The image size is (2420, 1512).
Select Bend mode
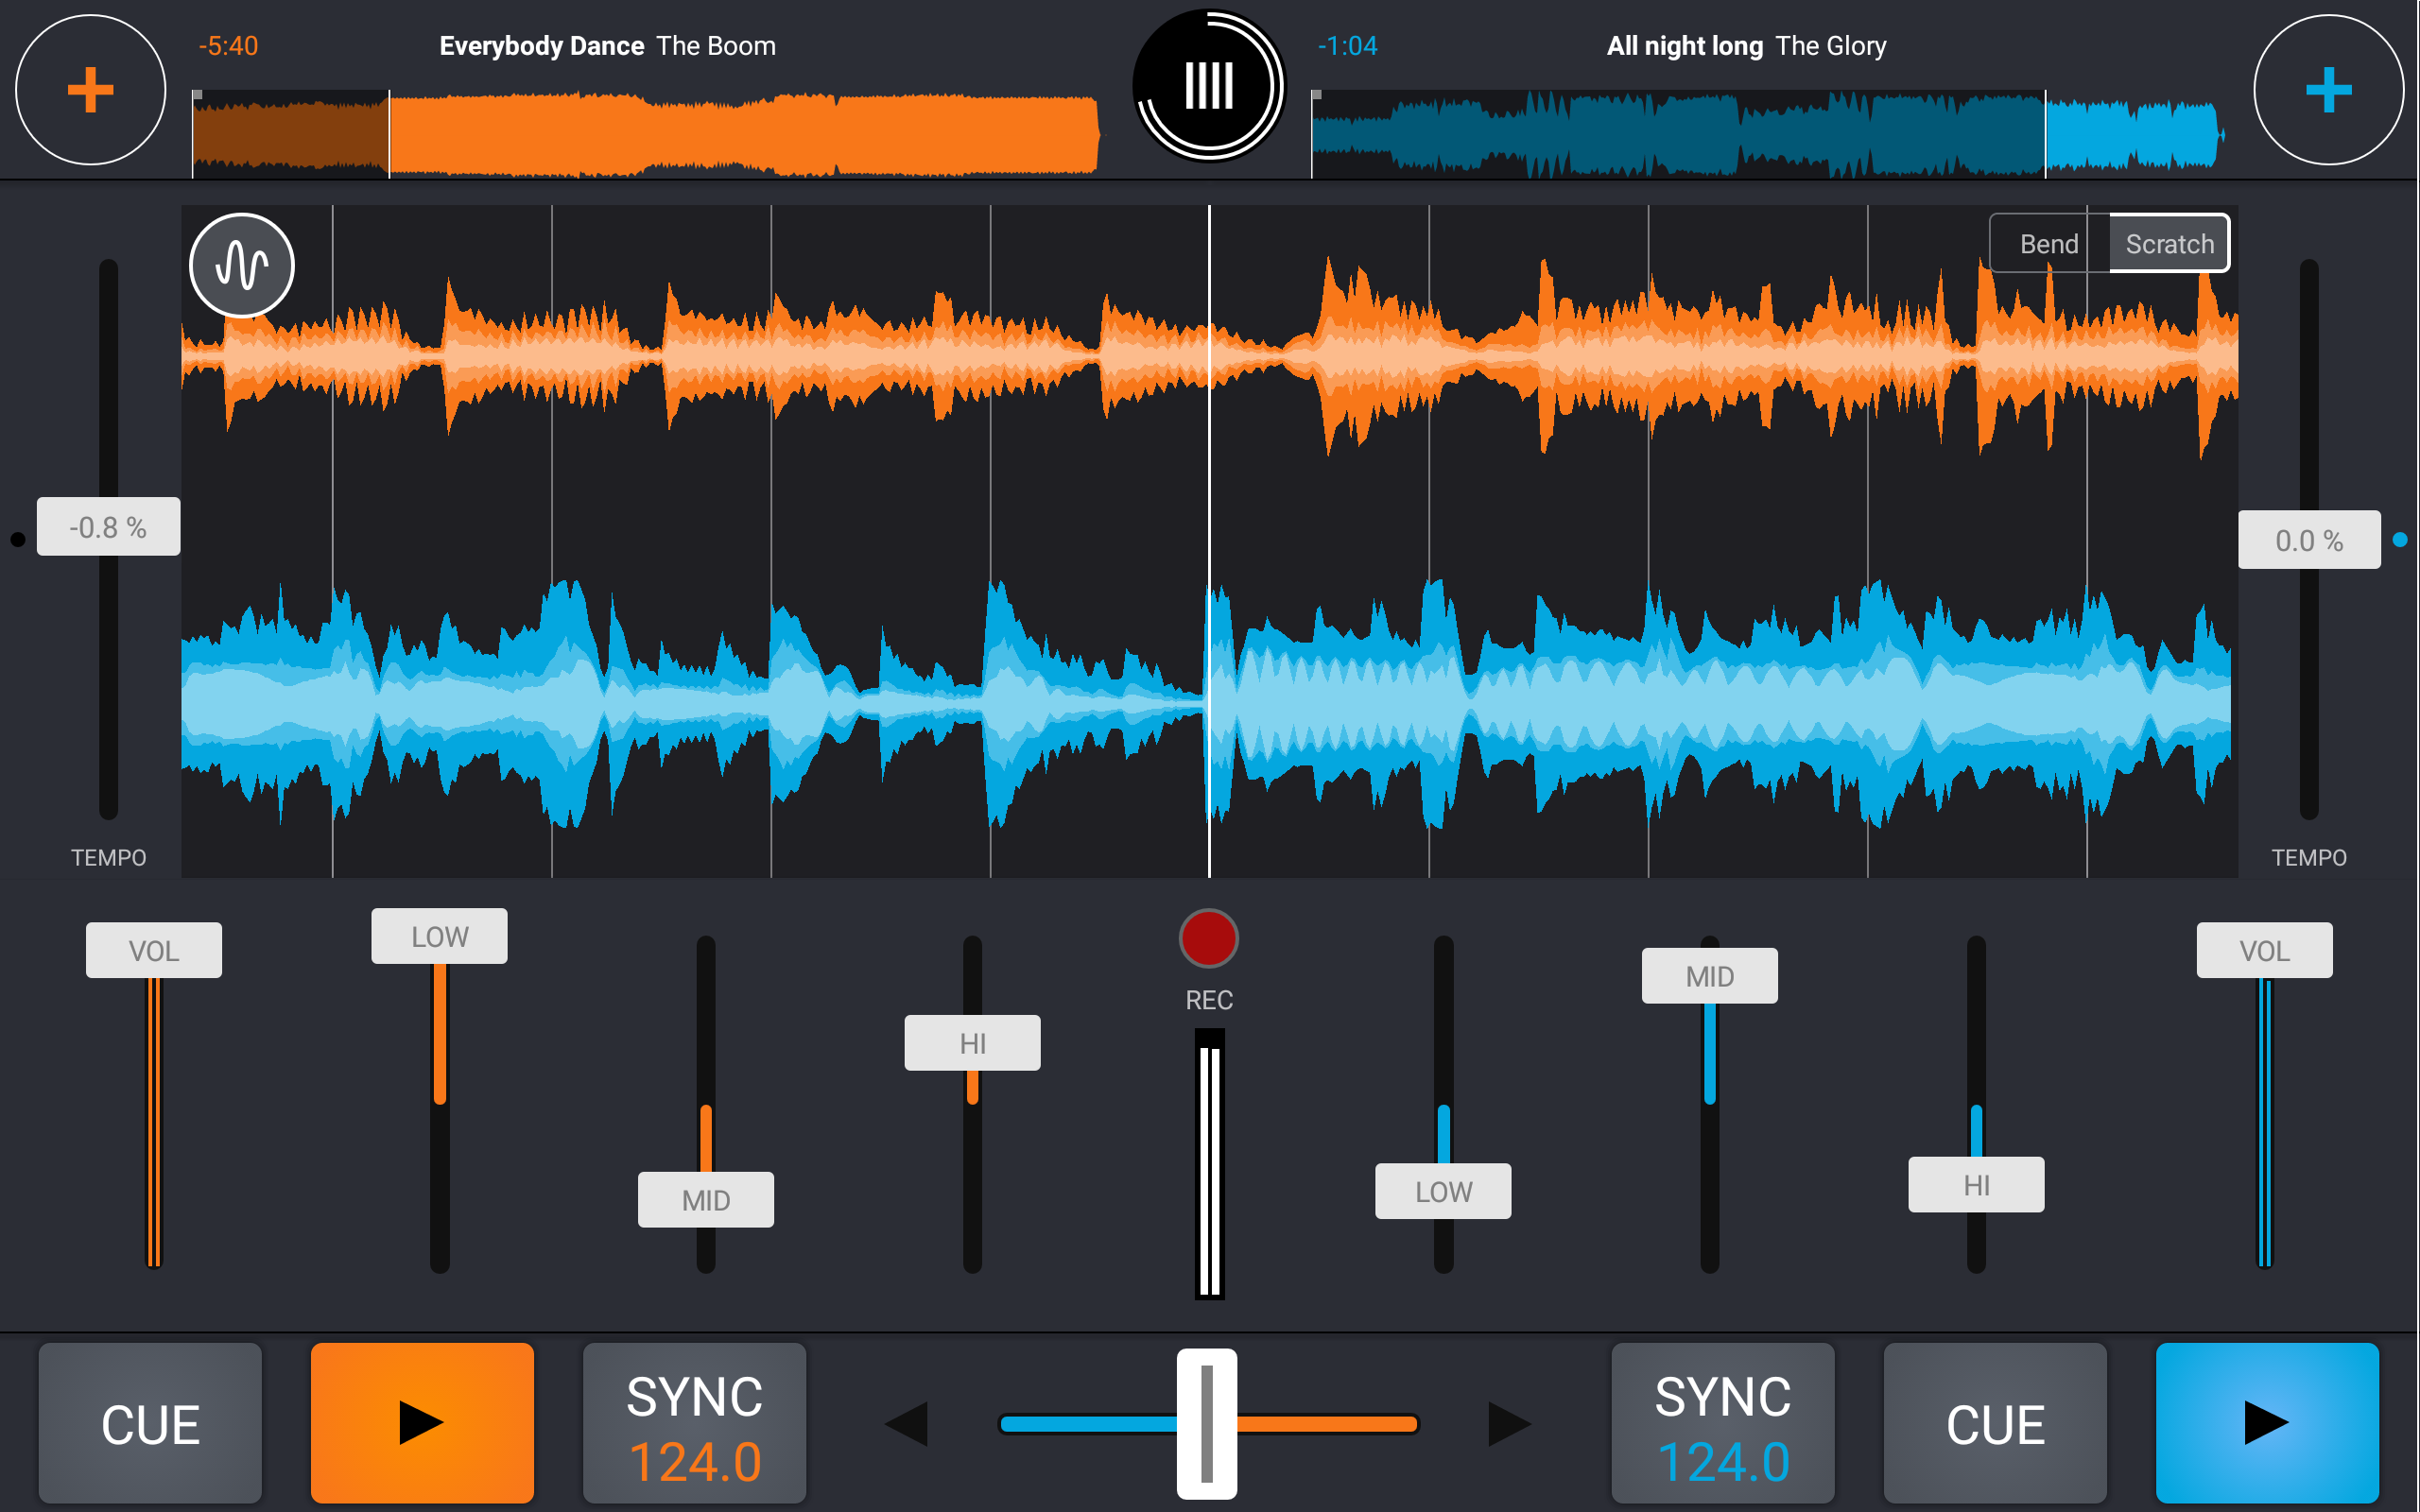tap(2049, 243)
